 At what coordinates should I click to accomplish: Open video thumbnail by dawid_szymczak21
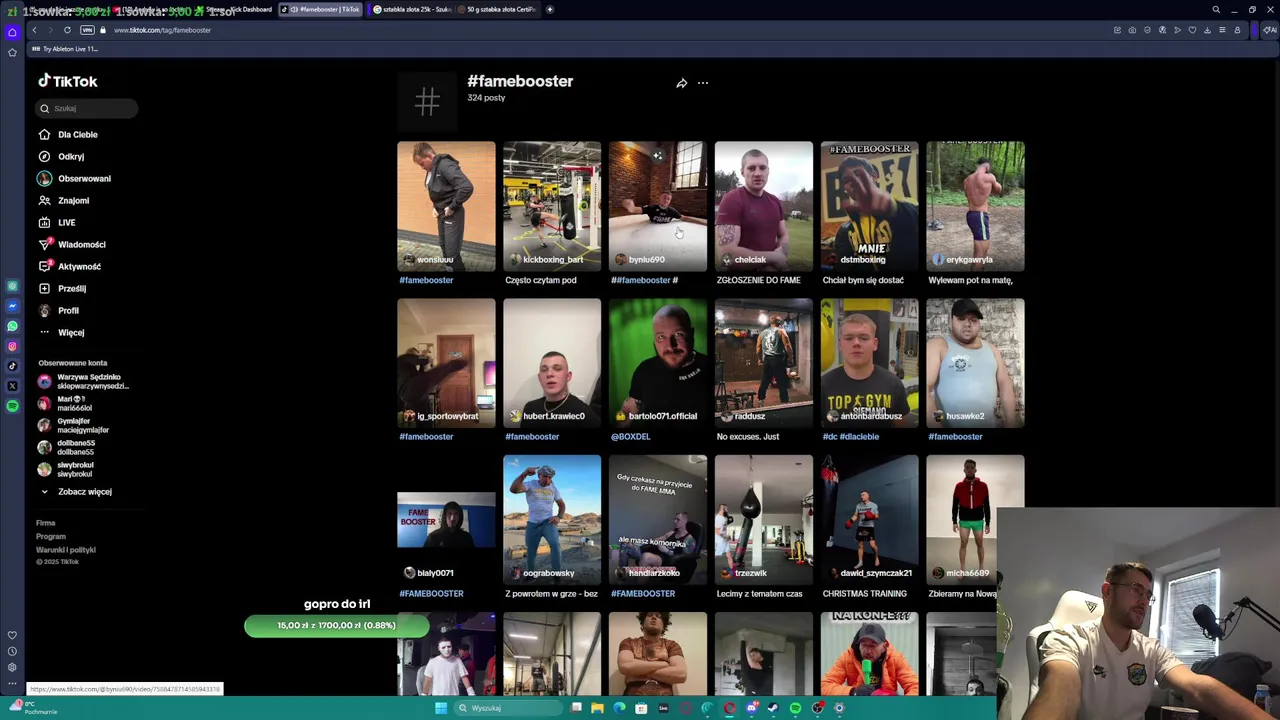click(x=870, y=519)
